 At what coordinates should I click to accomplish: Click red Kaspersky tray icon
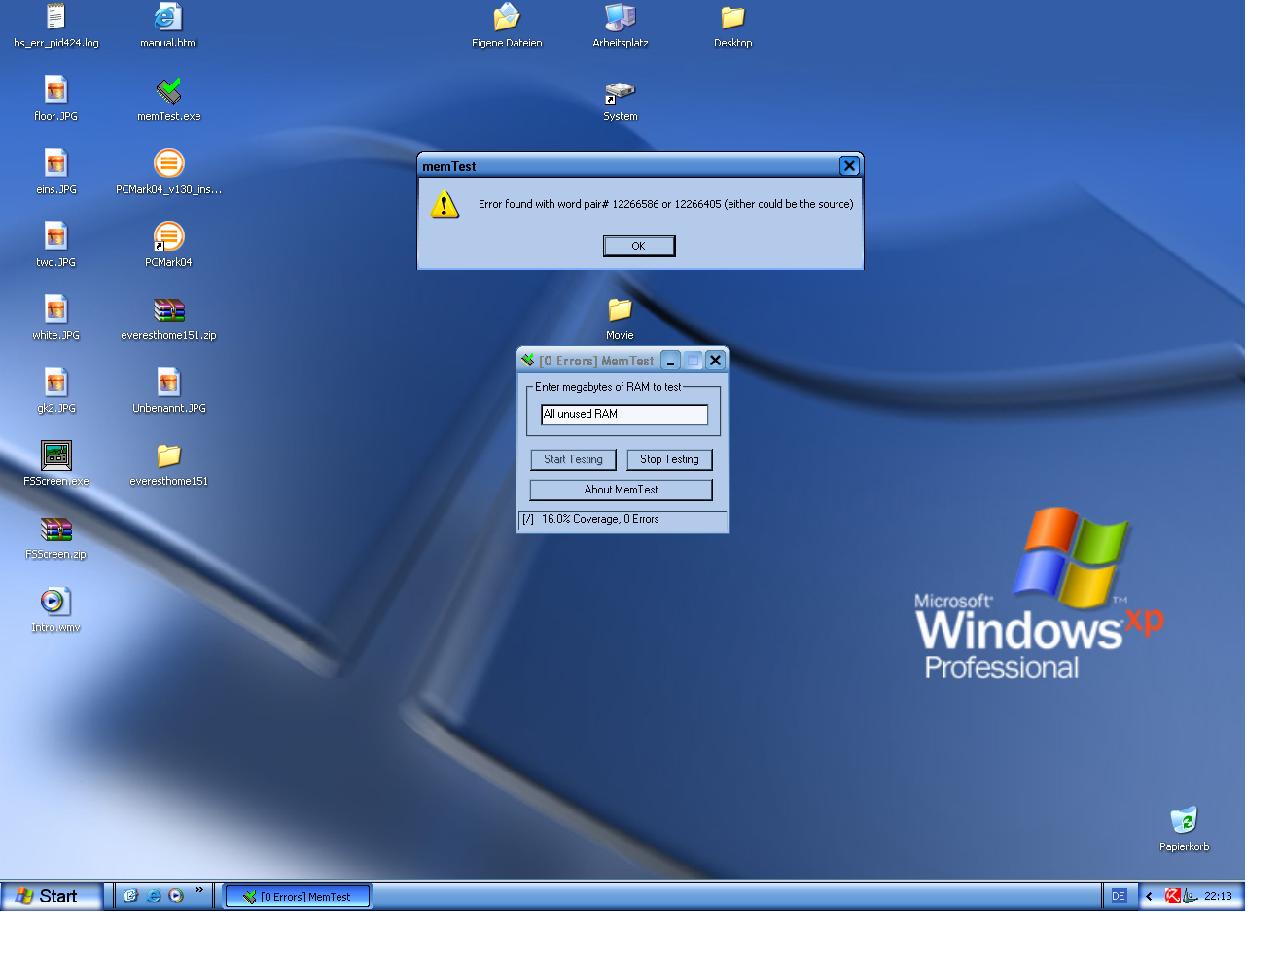point(1172,896)
